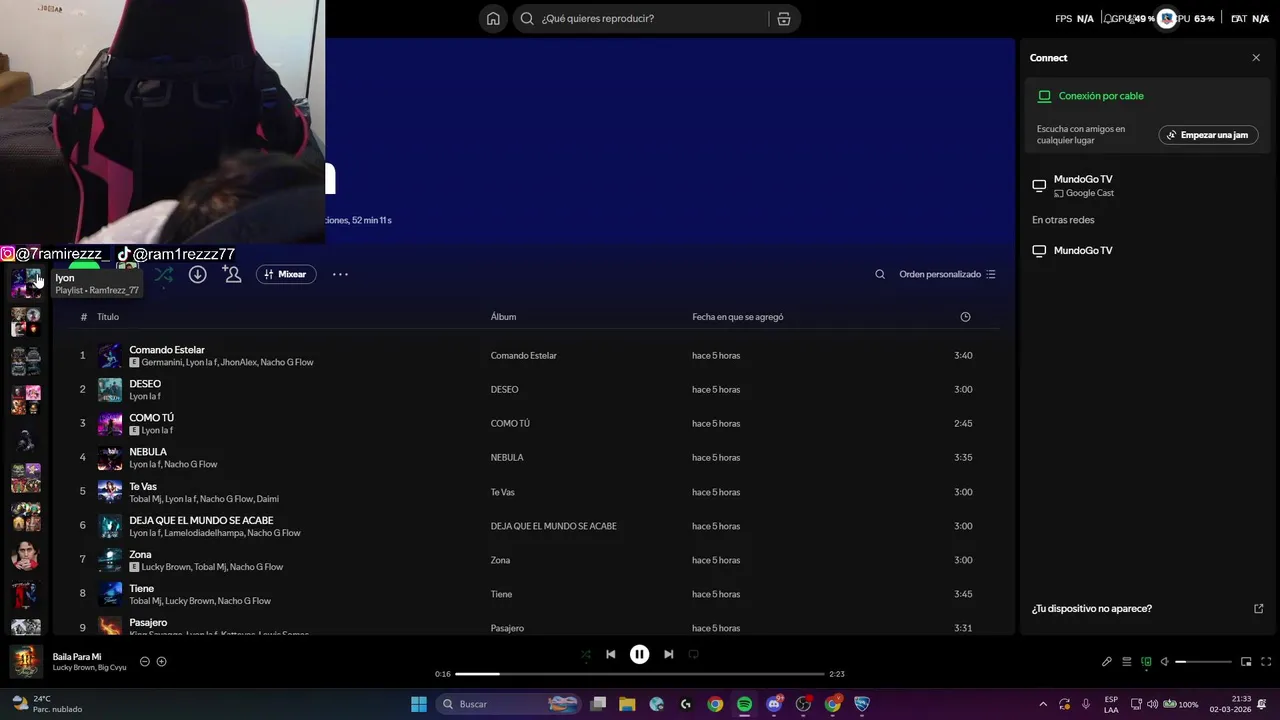The width and height of the screenshot is (1280, 720).
Task: Select the track 'Zona' title
Action: coord(140,555)
